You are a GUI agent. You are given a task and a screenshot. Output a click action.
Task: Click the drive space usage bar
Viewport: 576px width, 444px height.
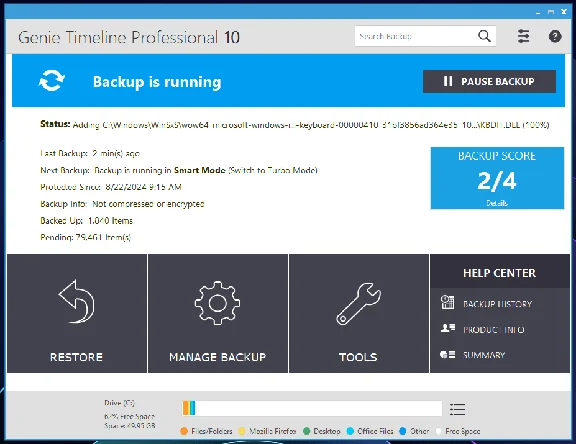(312, 408)
